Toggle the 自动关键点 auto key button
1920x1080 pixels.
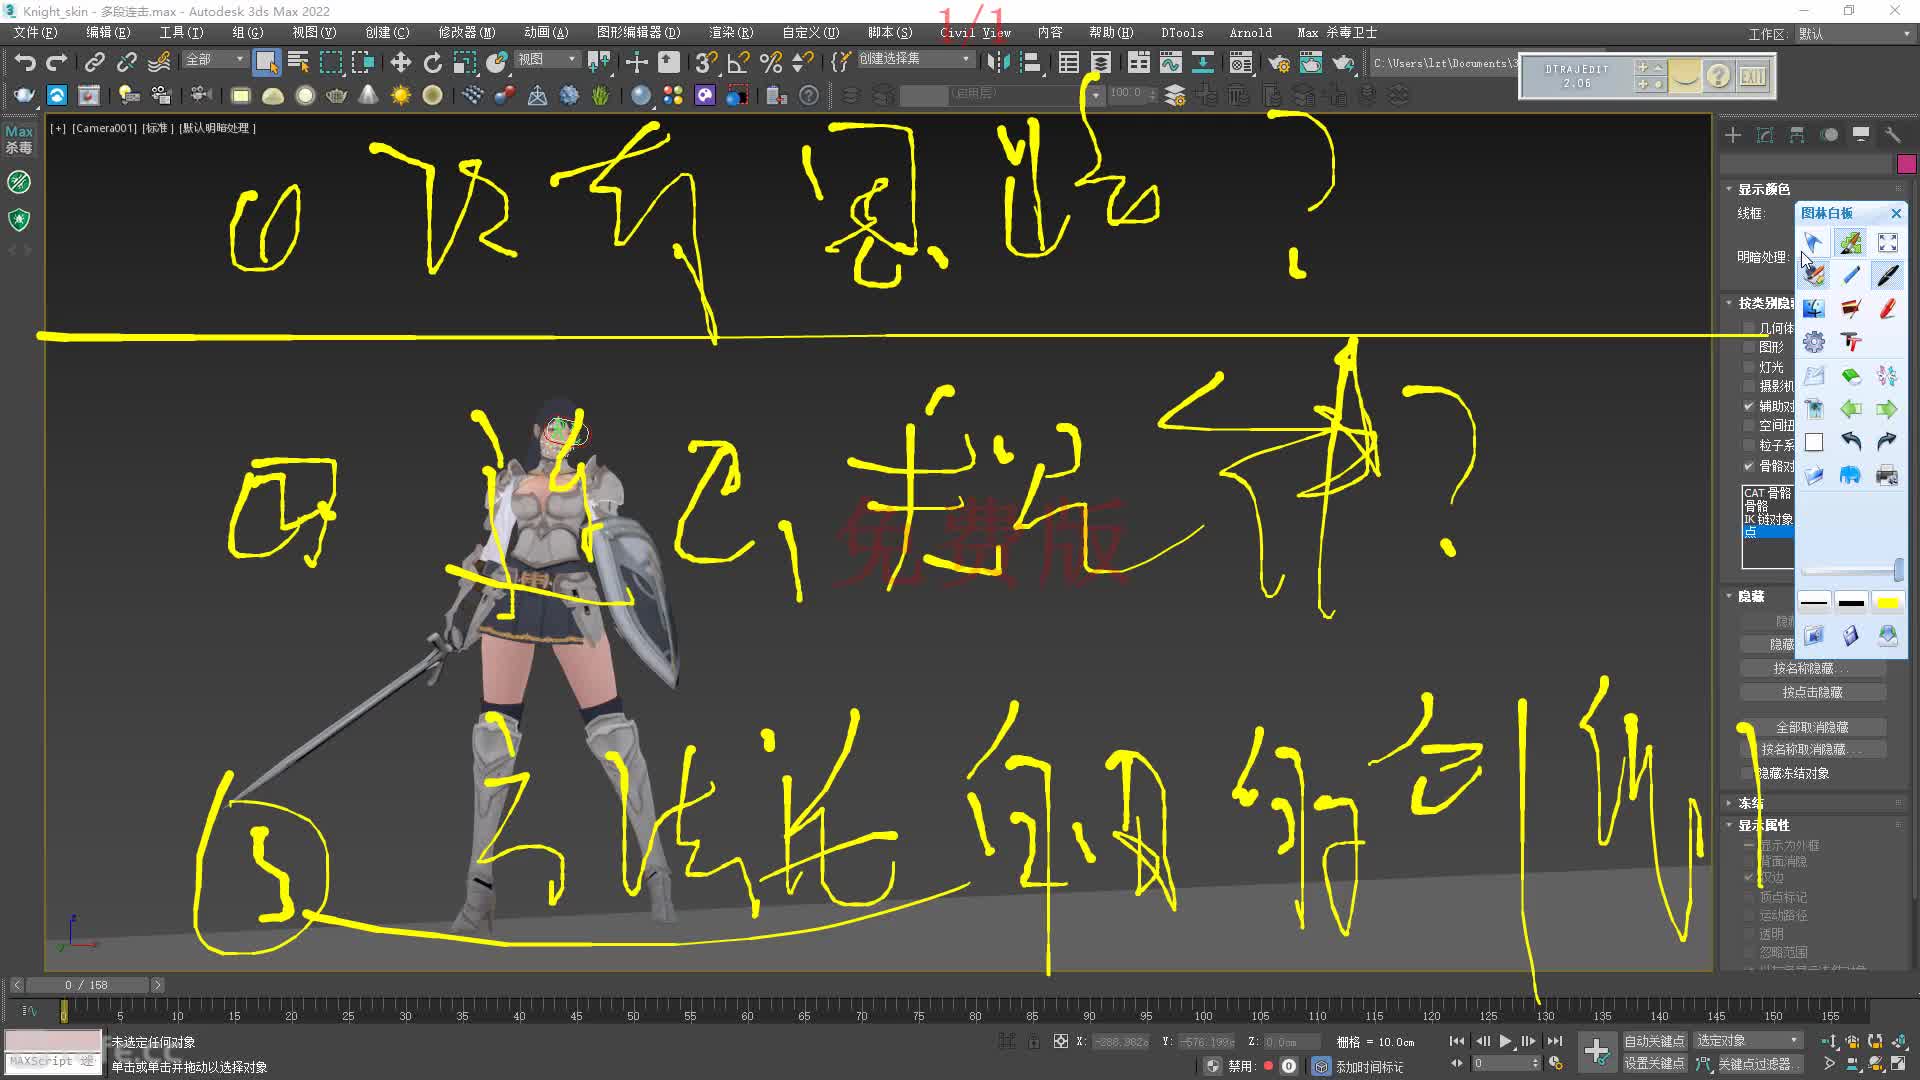click(1654, 1041)
